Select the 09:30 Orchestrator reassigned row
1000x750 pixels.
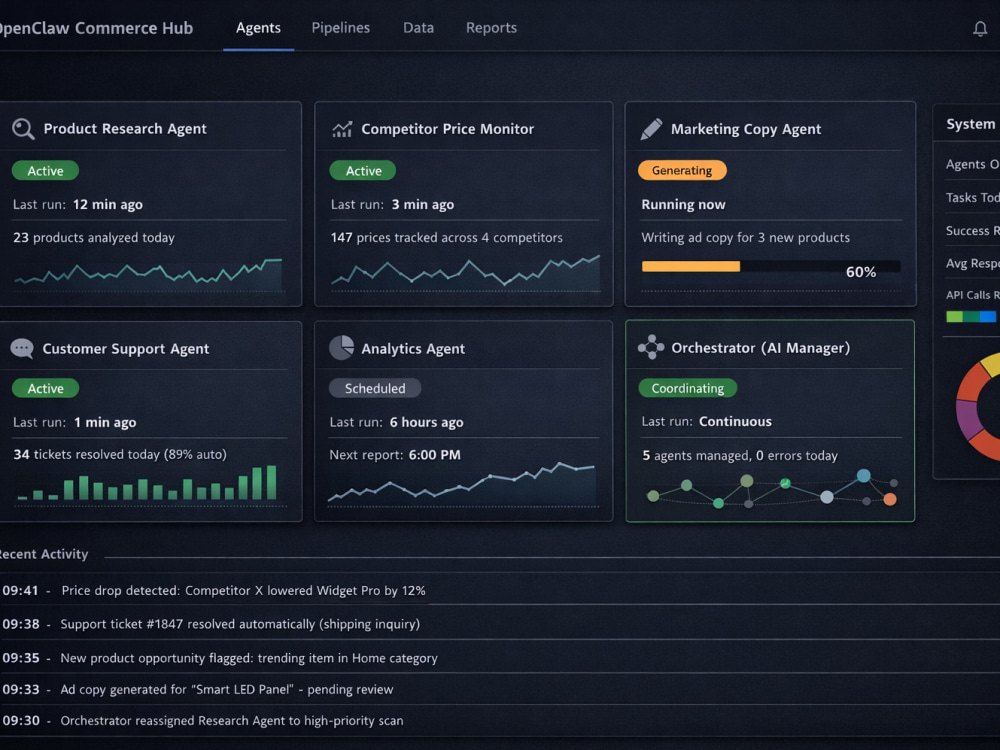click(x=500, y=721)
